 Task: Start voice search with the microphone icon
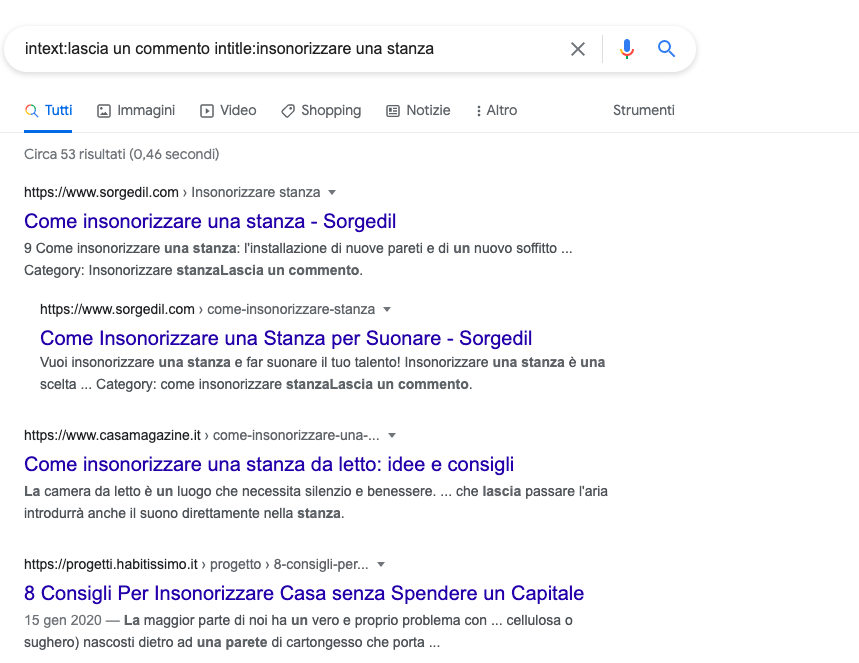click(x=627, y=49)
